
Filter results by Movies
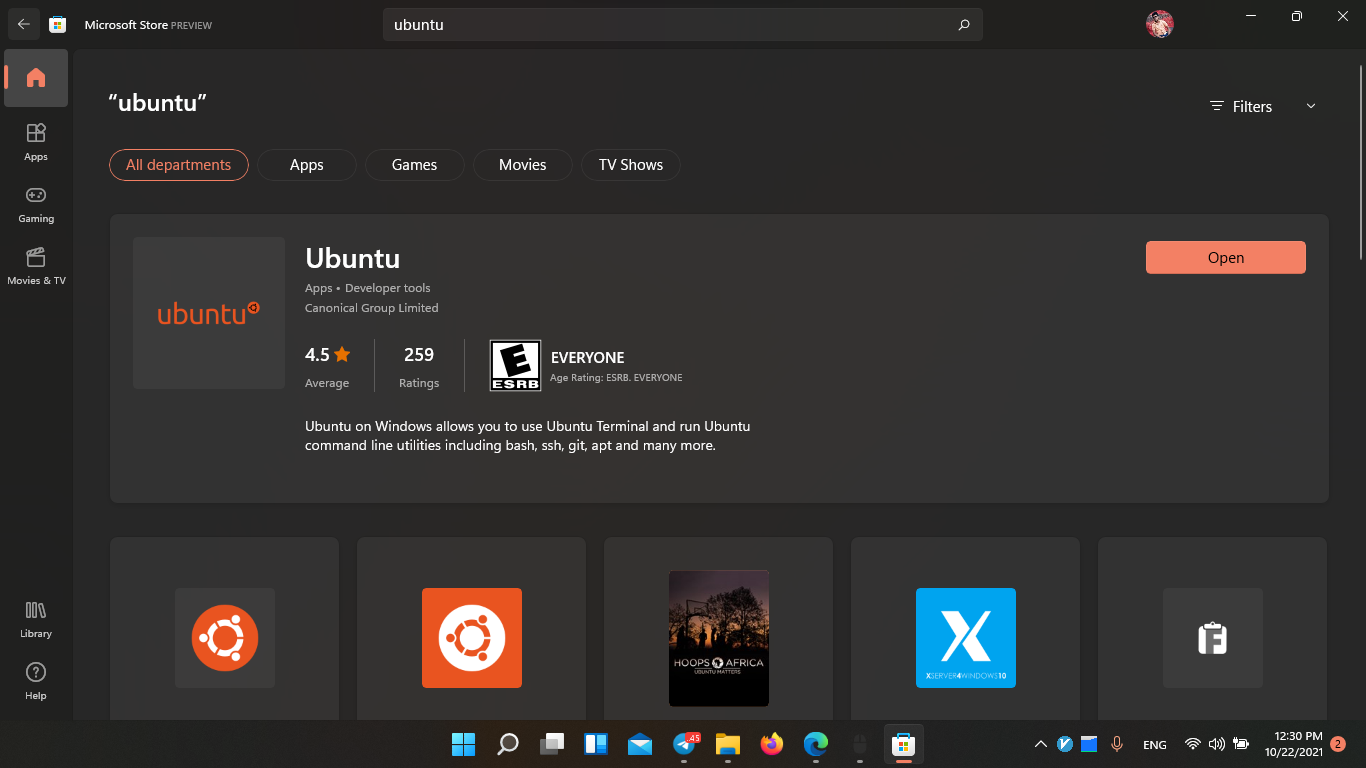click(x=523, y=165)
